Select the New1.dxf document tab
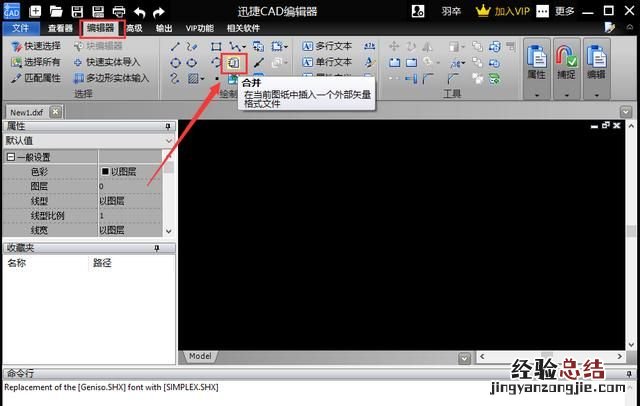Image resolution: width=640 pixels, height=406 pixels. (27, 112)
